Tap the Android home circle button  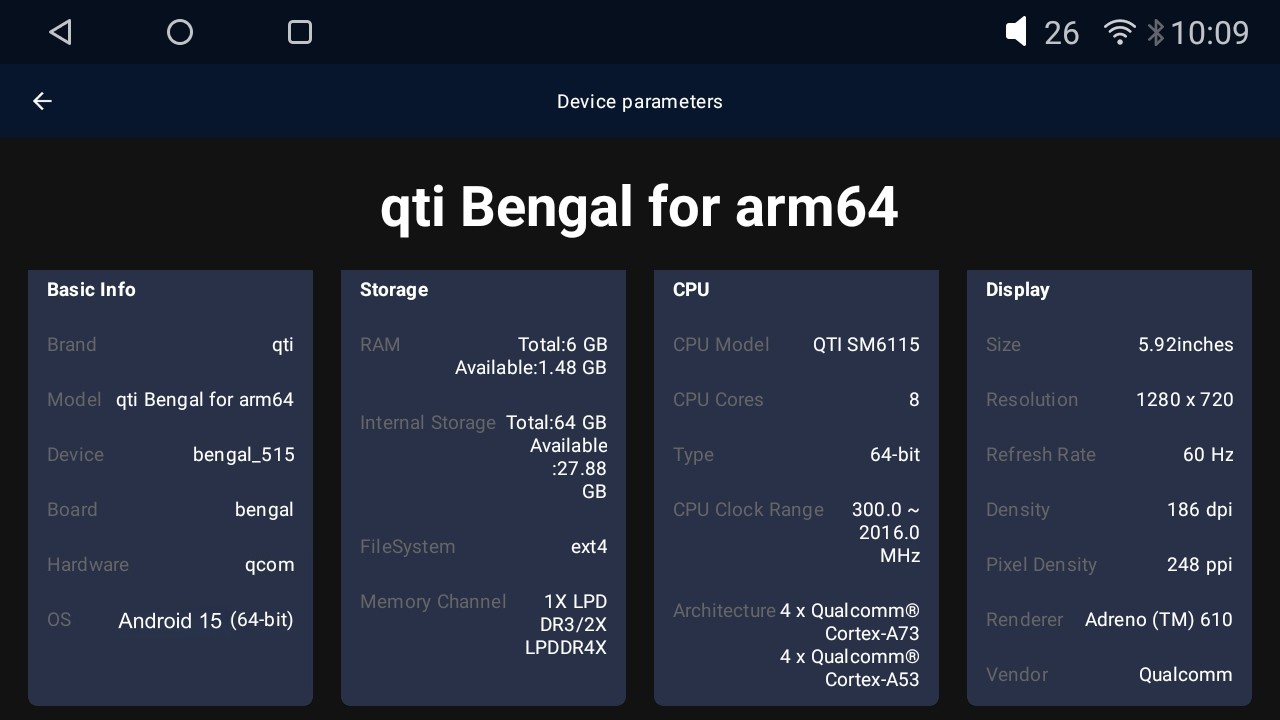click(x=180, y=33)
